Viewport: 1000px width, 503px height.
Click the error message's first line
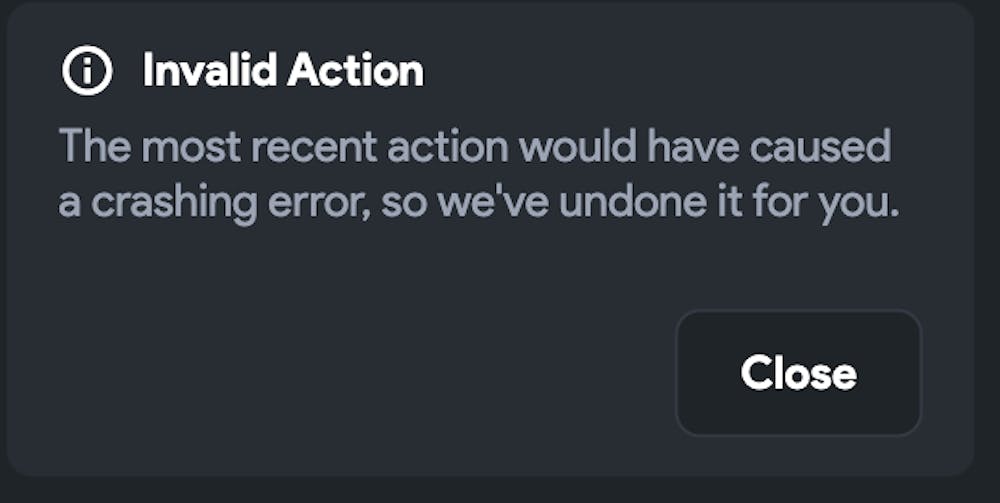click(x=474, y=148)
